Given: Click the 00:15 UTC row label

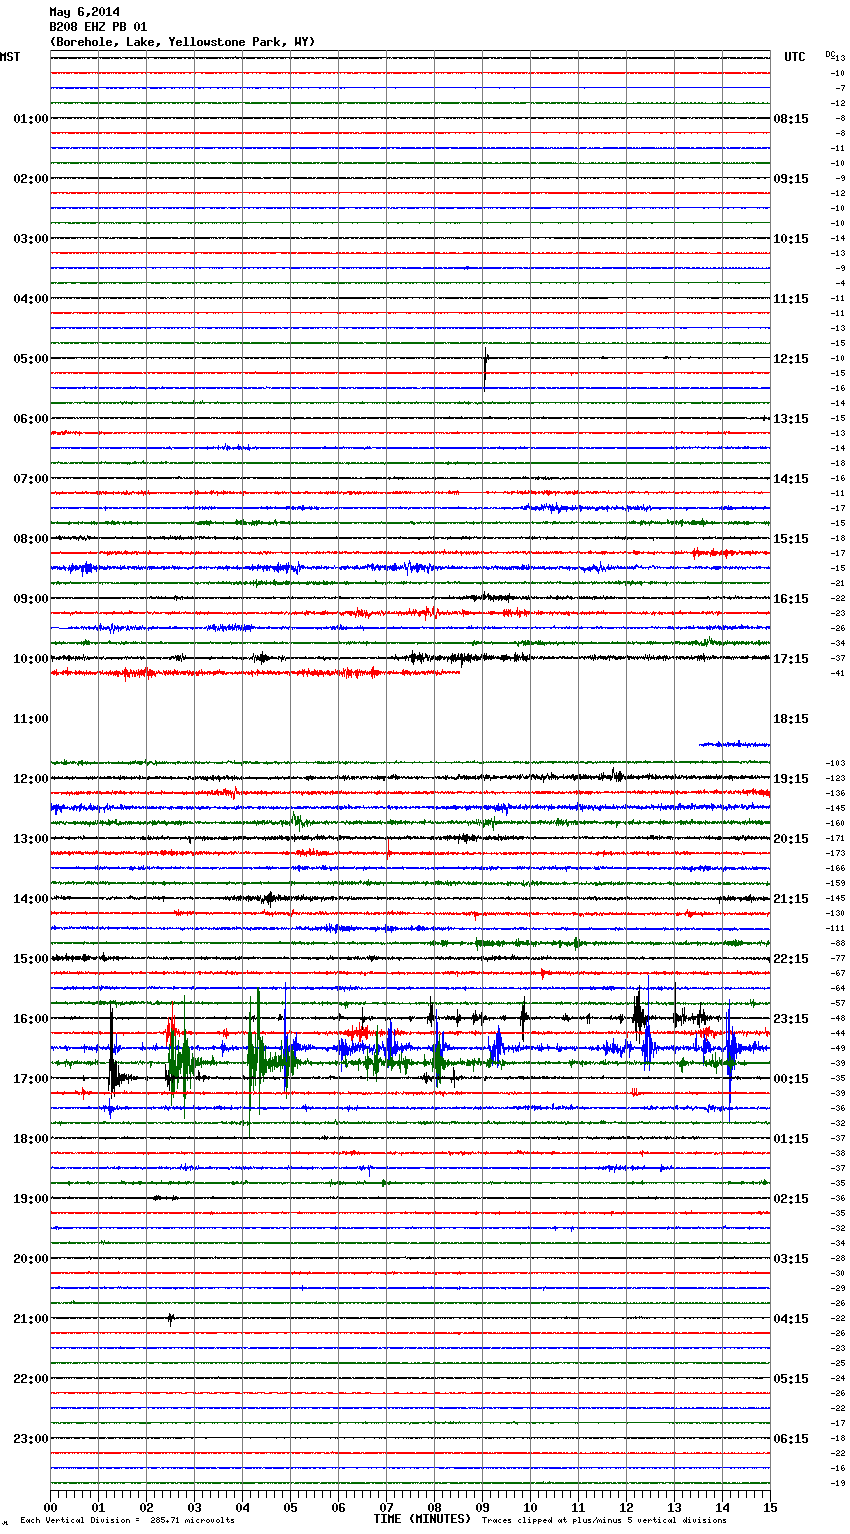Looking at the screenshot, I should (x=791, y=1079).
